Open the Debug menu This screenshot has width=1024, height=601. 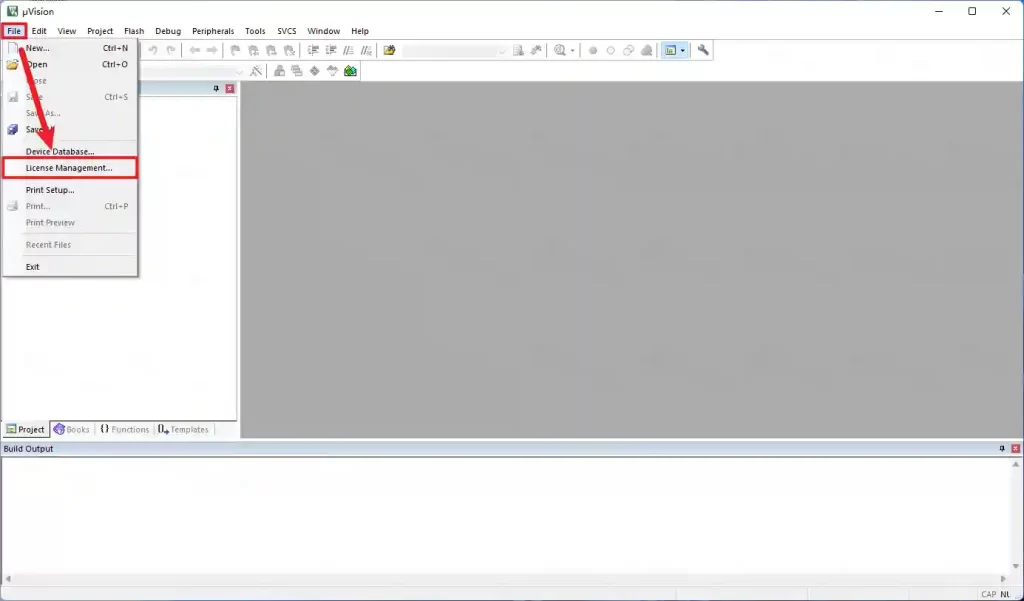click(x=168, y=31)
